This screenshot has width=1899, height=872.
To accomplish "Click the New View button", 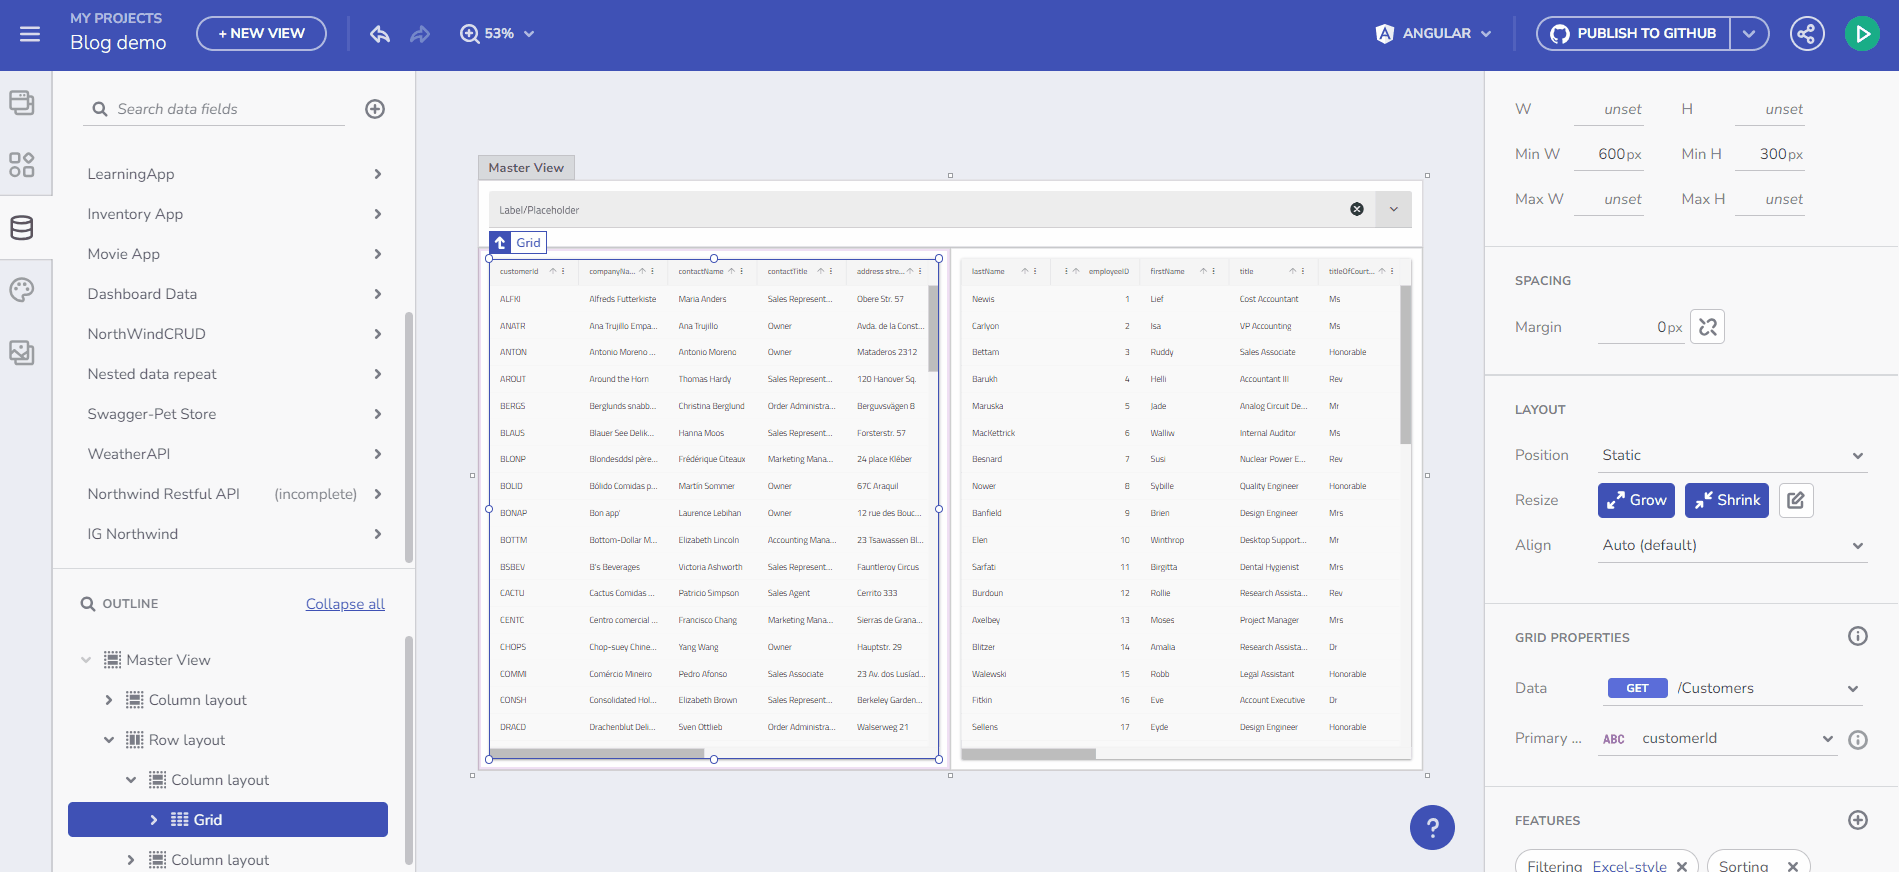I will click(x=261, y=34).
